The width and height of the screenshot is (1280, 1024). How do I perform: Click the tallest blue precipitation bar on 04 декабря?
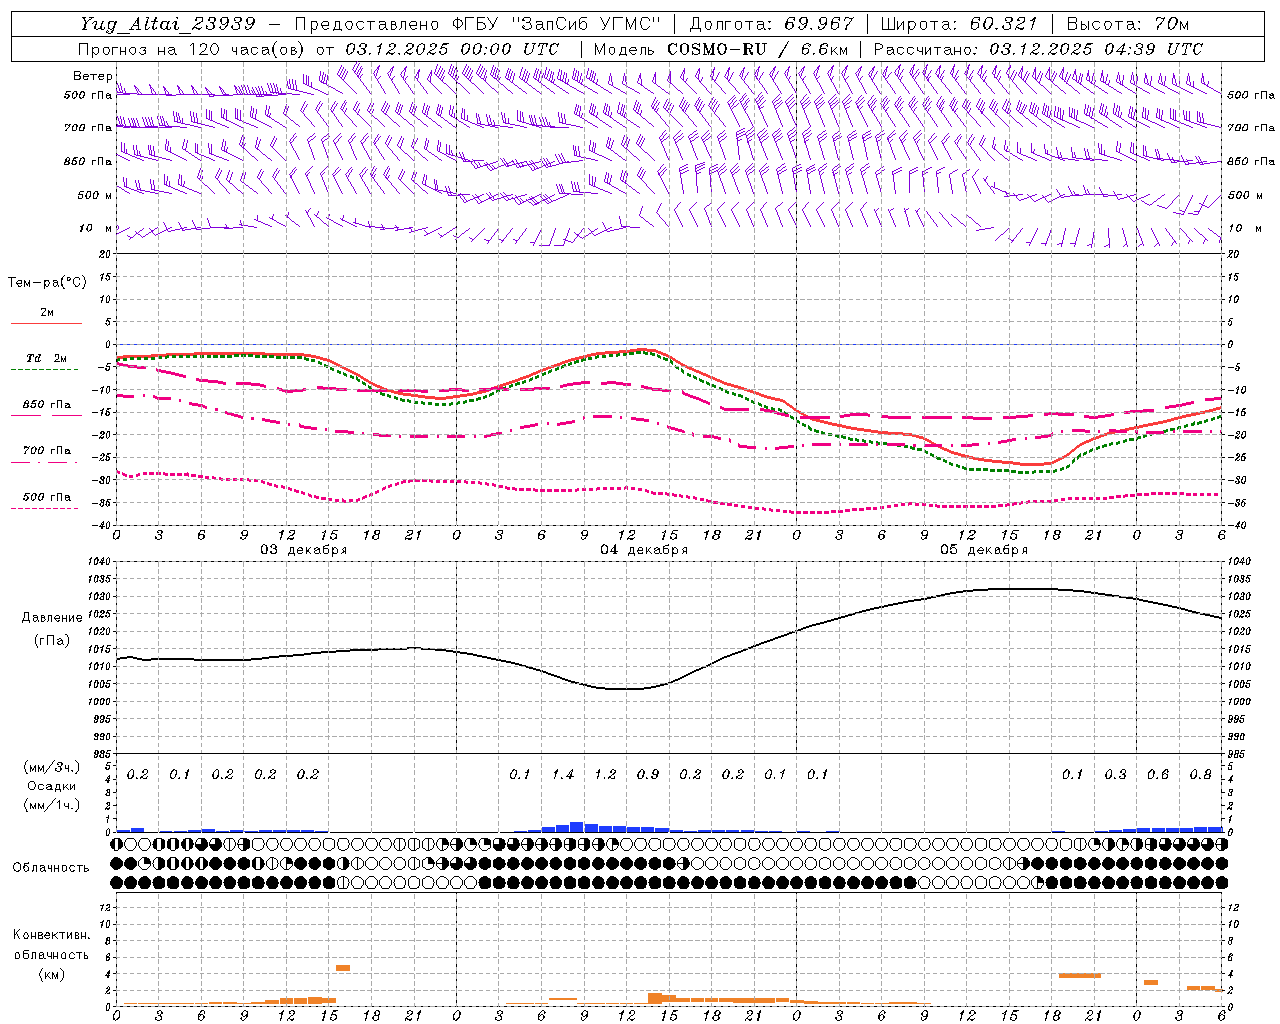coord(577,827)
